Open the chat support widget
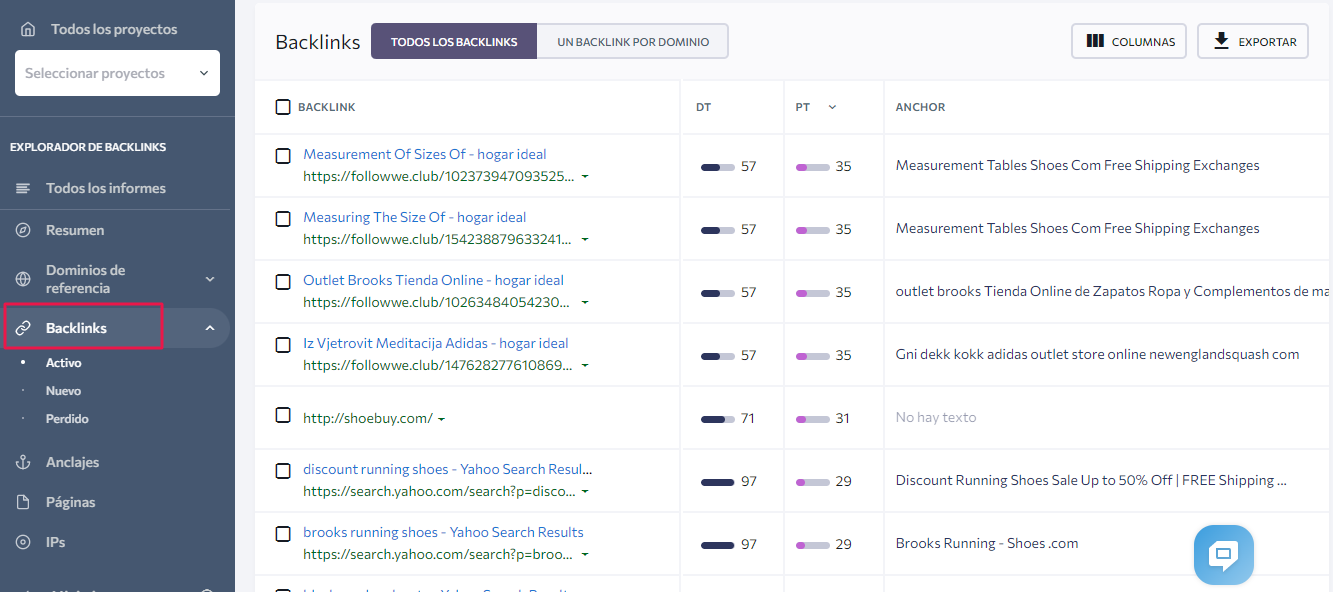The height and width of the screenshot is (592, 1333). point(1223,555)
